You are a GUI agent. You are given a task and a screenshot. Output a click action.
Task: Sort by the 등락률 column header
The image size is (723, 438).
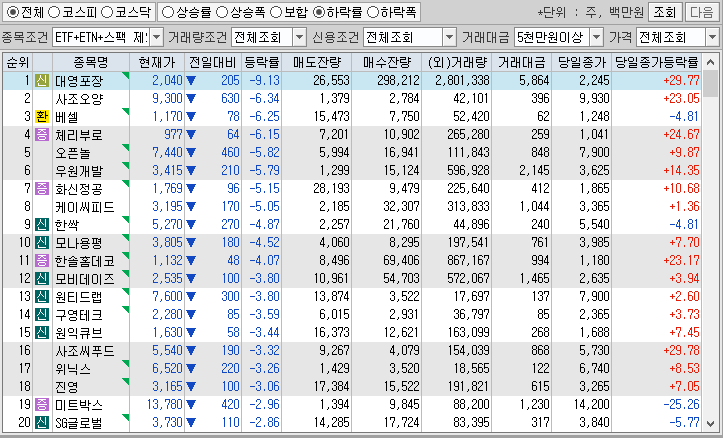point(261,62)
